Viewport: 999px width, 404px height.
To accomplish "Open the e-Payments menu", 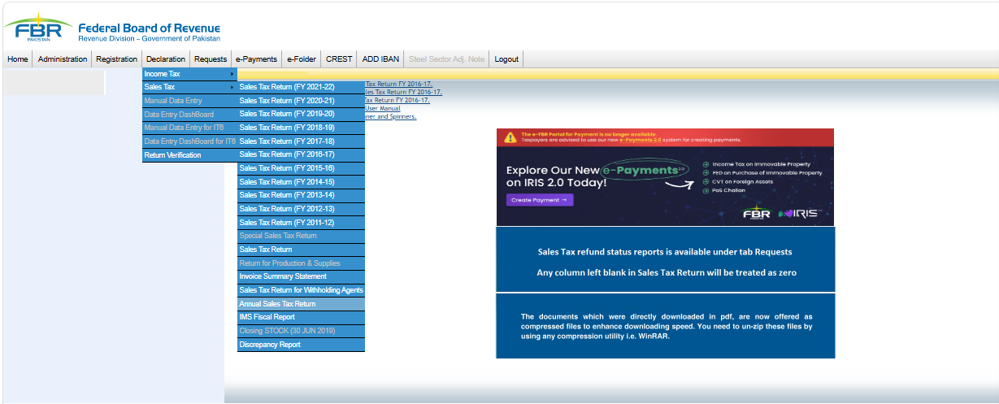I will click(256, 59).
